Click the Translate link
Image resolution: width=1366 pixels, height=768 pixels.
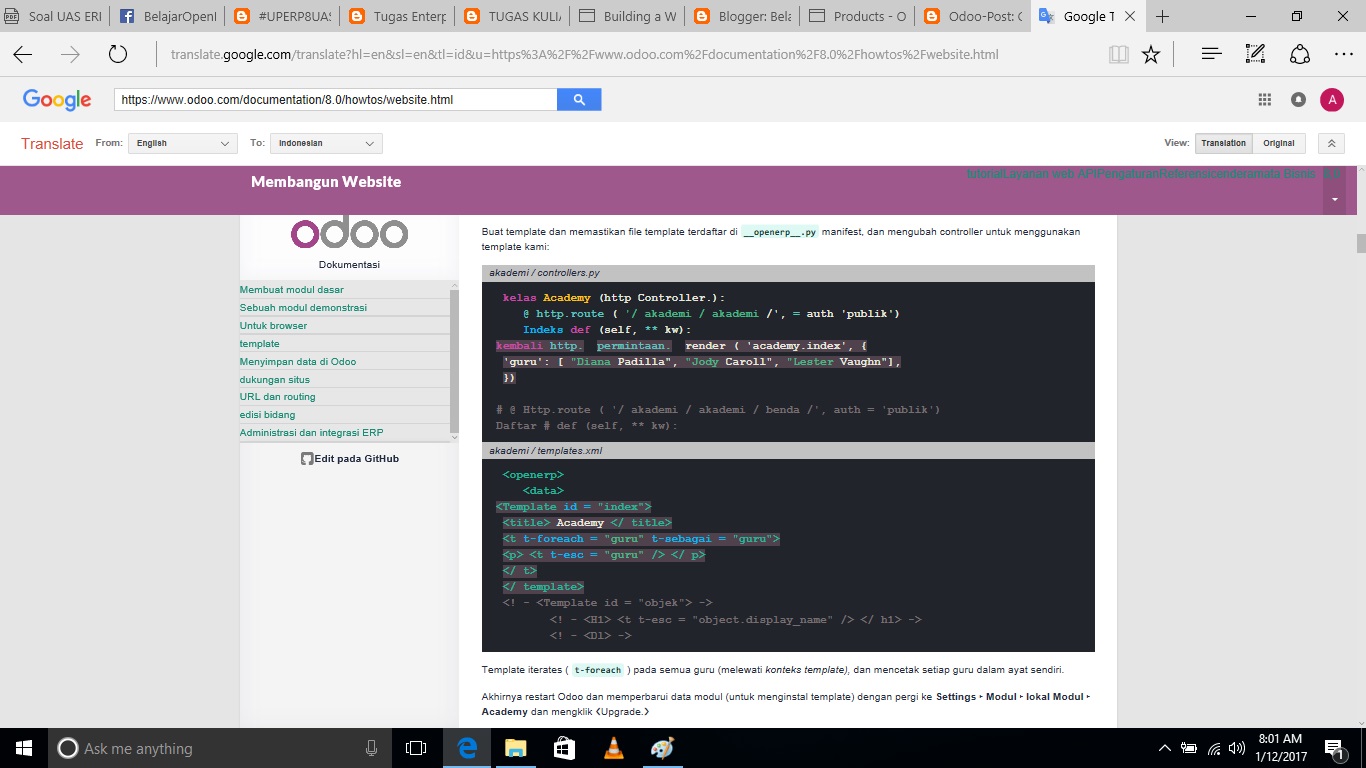52,144
